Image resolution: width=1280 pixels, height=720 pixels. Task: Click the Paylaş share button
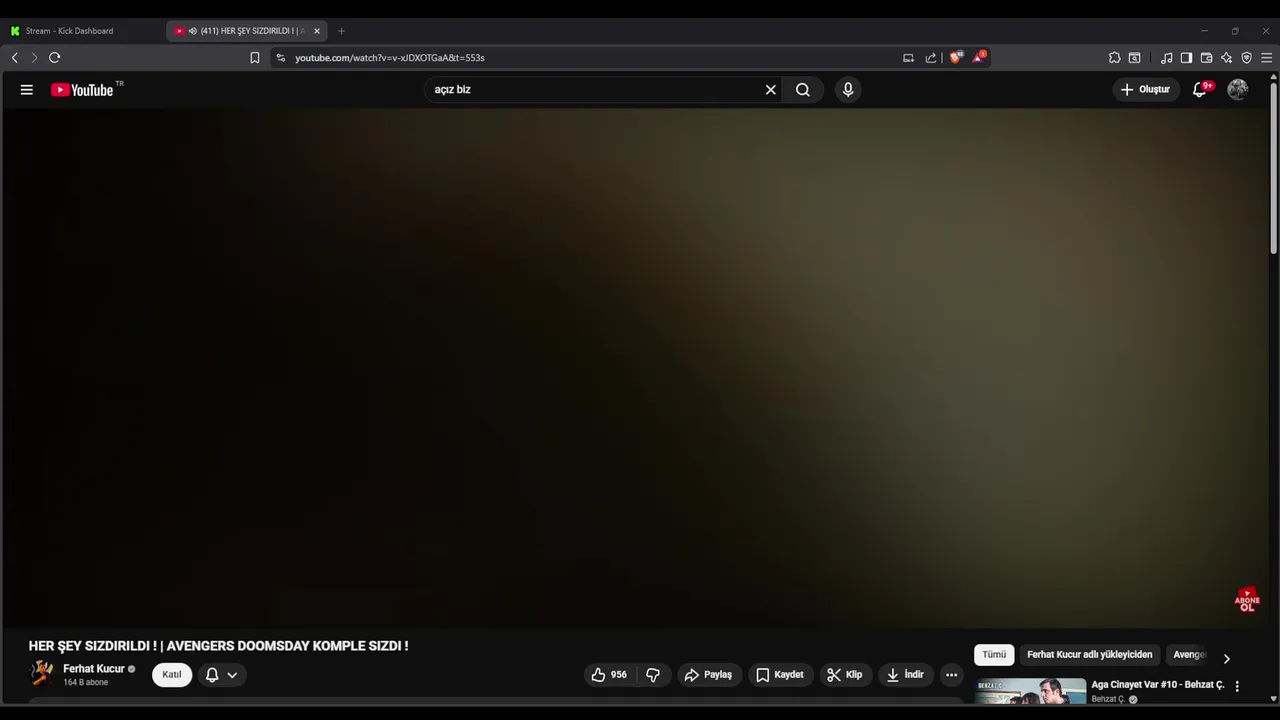point(709,675)
